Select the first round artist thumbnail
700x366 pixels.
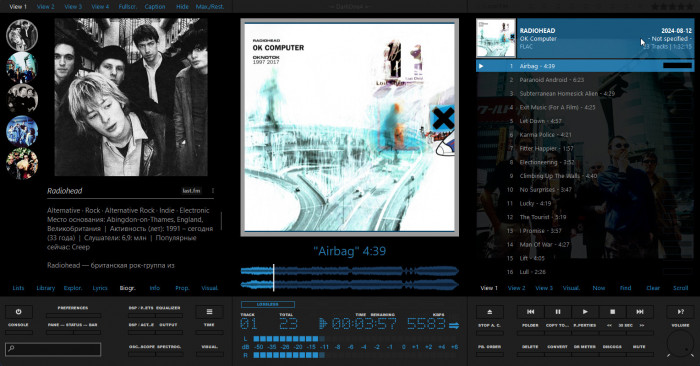pyautogui.click(x=22, y=35)
